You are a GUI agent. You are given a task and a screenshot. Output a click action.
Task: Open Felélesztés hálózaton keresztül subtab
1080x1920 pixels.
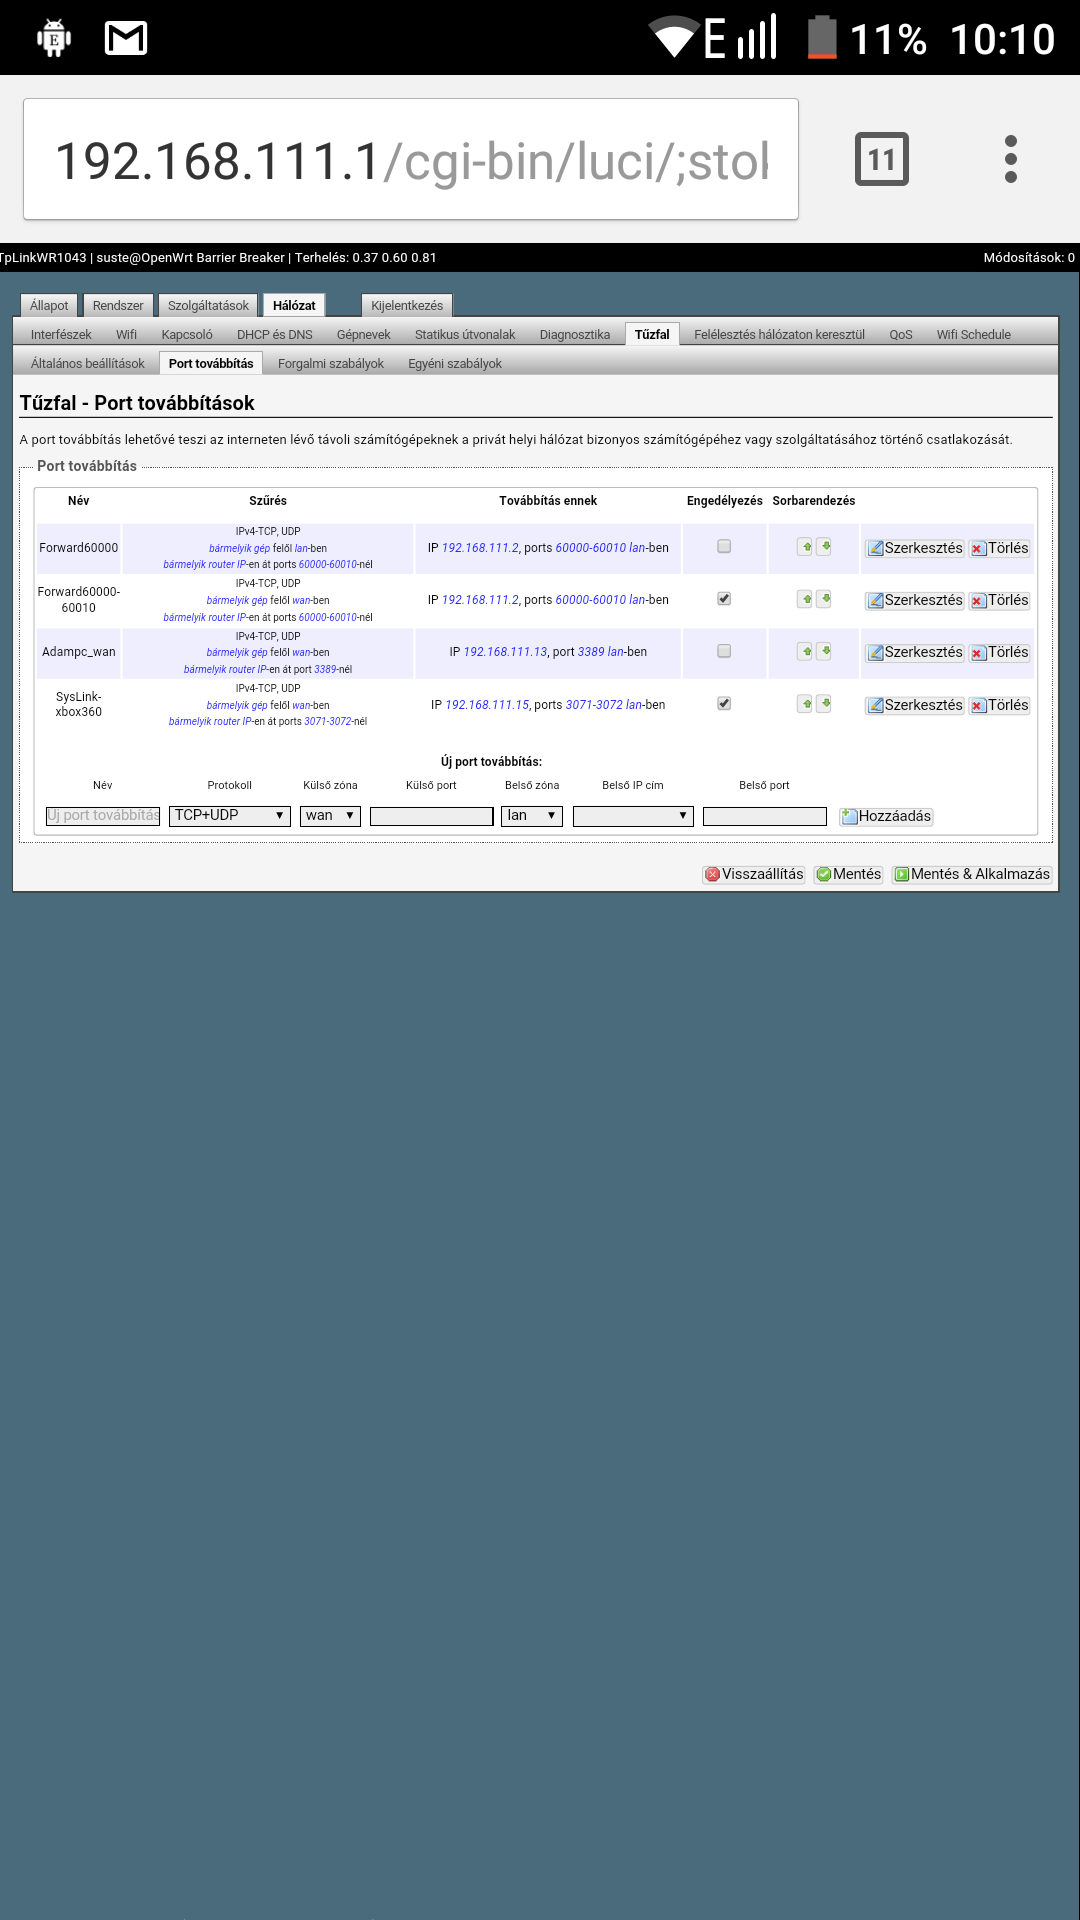780,334
